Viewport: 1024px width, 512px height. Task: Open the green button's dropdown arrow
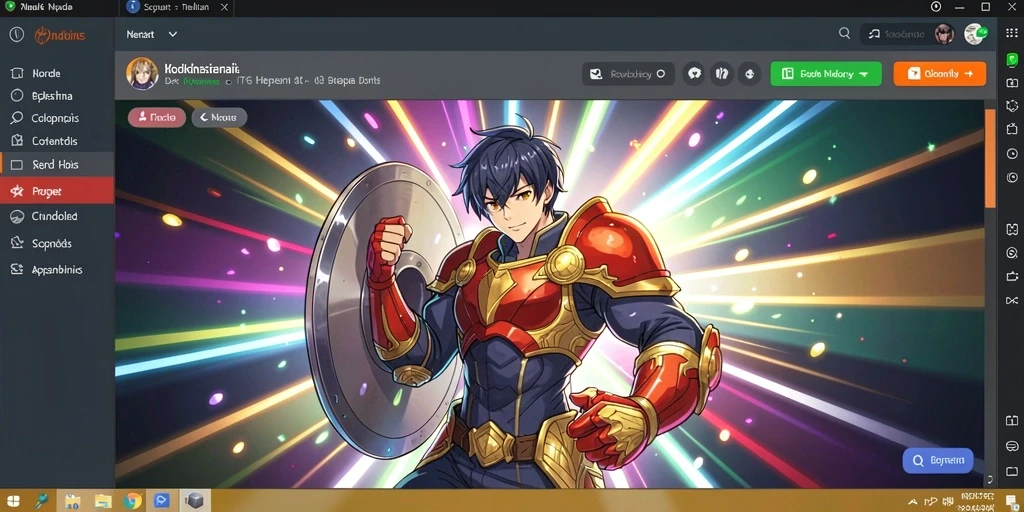(x=863, y=74)
